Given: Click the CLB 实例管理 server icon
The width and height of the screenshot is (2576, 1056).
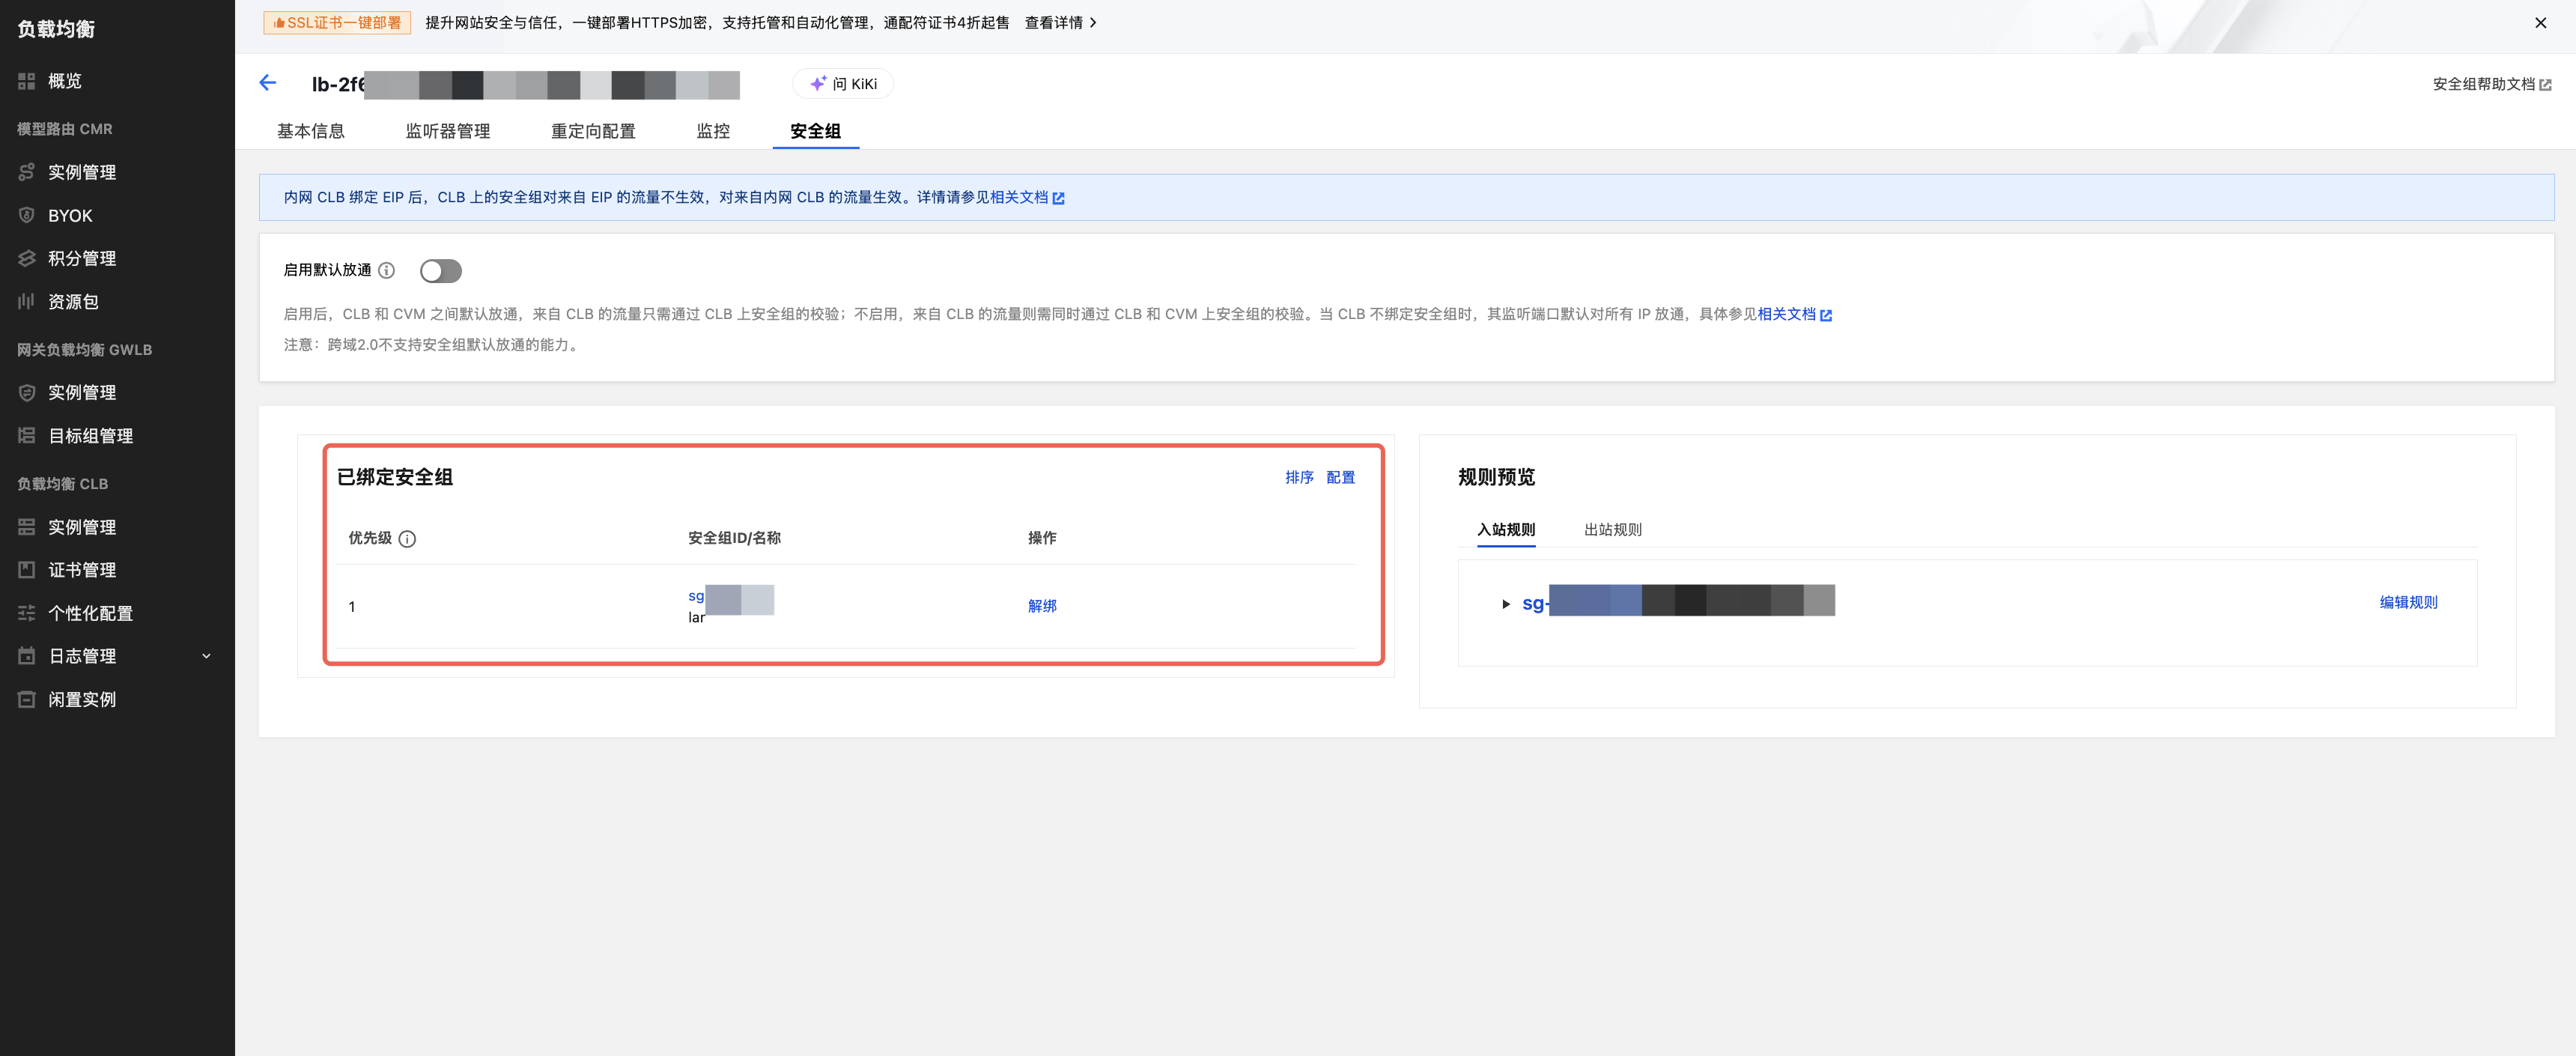Looking at the screenshot, I should pos(27,527).
